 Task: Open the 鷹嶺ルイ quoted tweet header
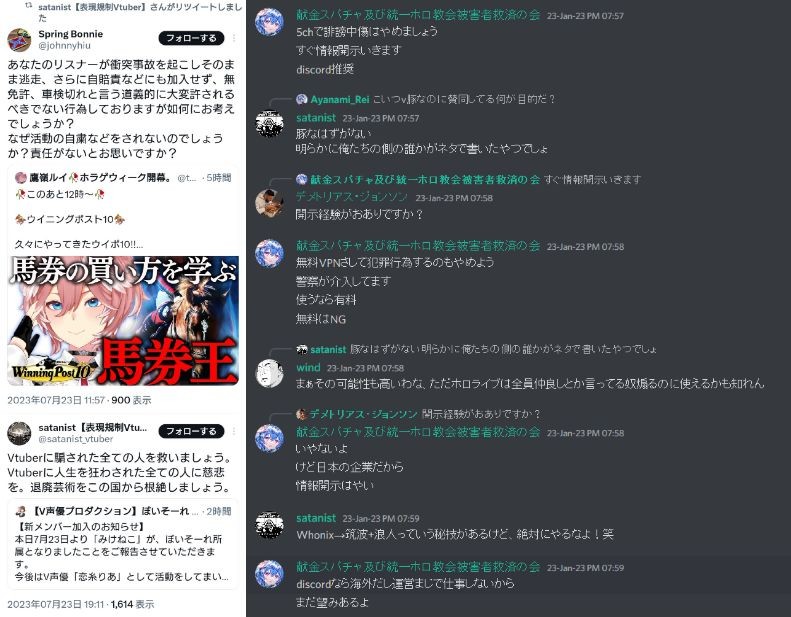click(123, 178)
